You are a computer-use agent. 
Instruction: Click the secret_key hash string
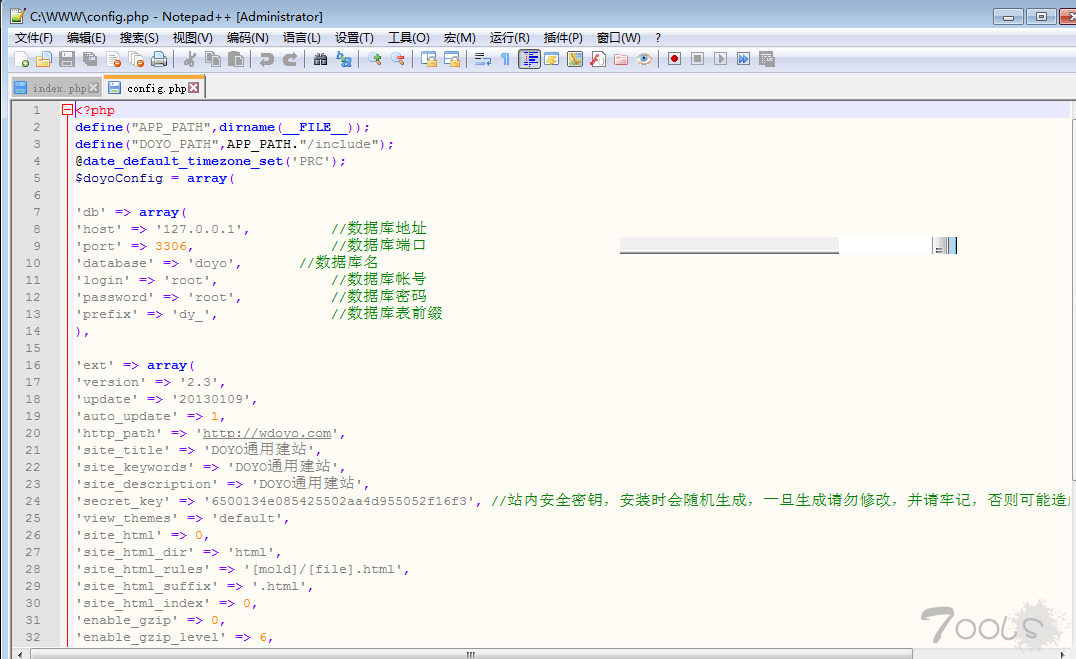340,501
